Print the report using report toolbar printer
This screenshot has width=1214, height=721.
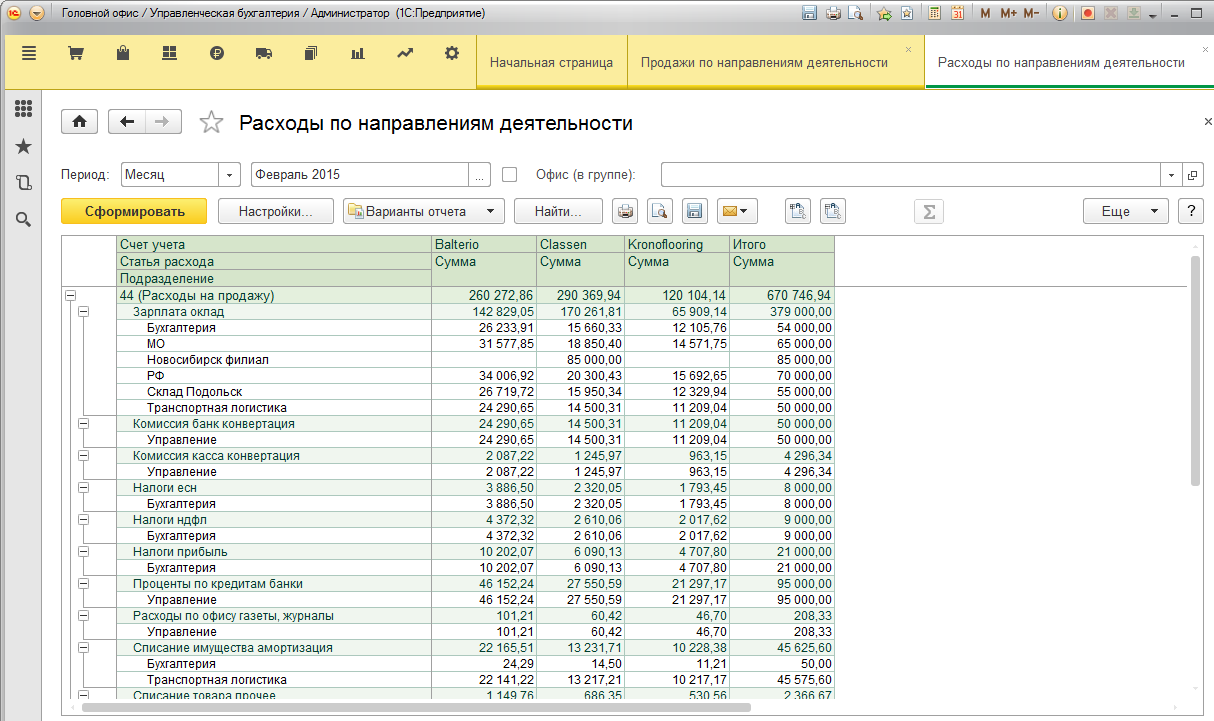625,211
